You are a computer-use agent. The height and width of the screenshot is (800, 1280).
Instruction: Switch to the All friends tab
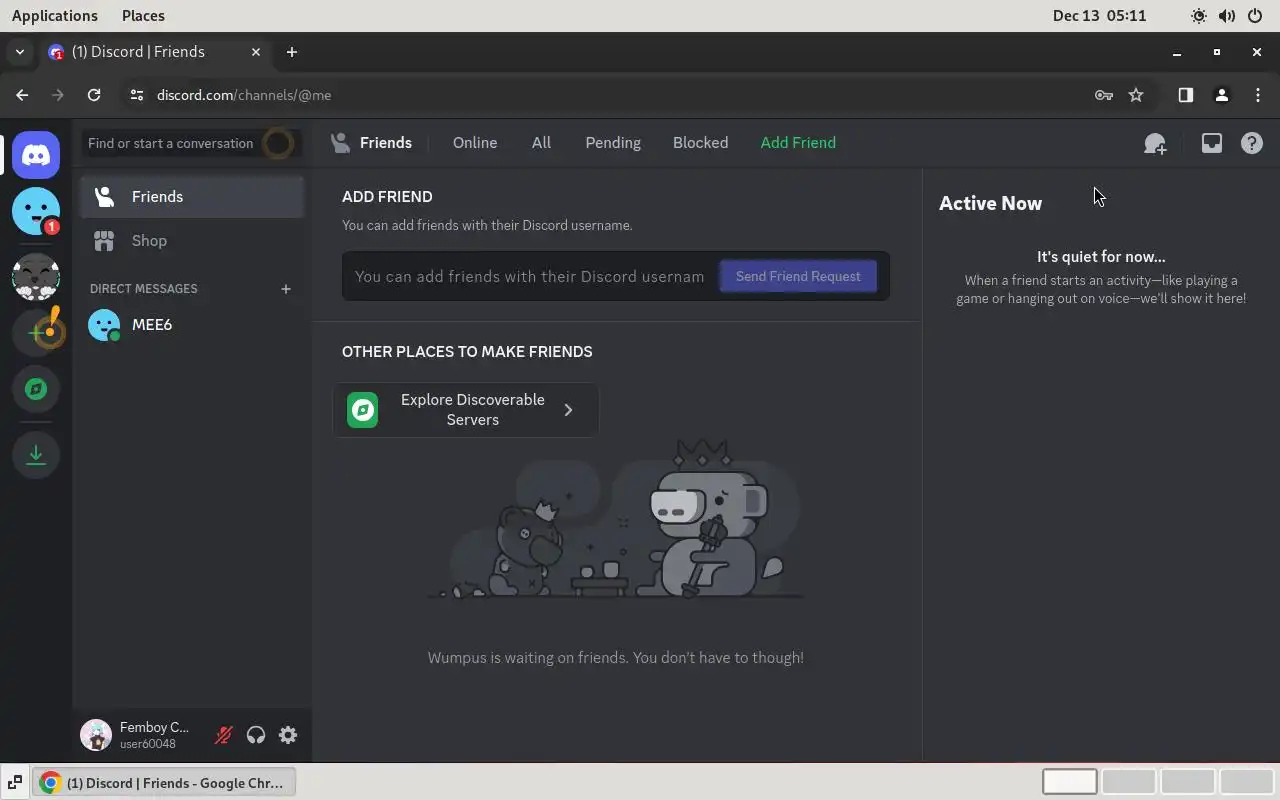point(541,143)
